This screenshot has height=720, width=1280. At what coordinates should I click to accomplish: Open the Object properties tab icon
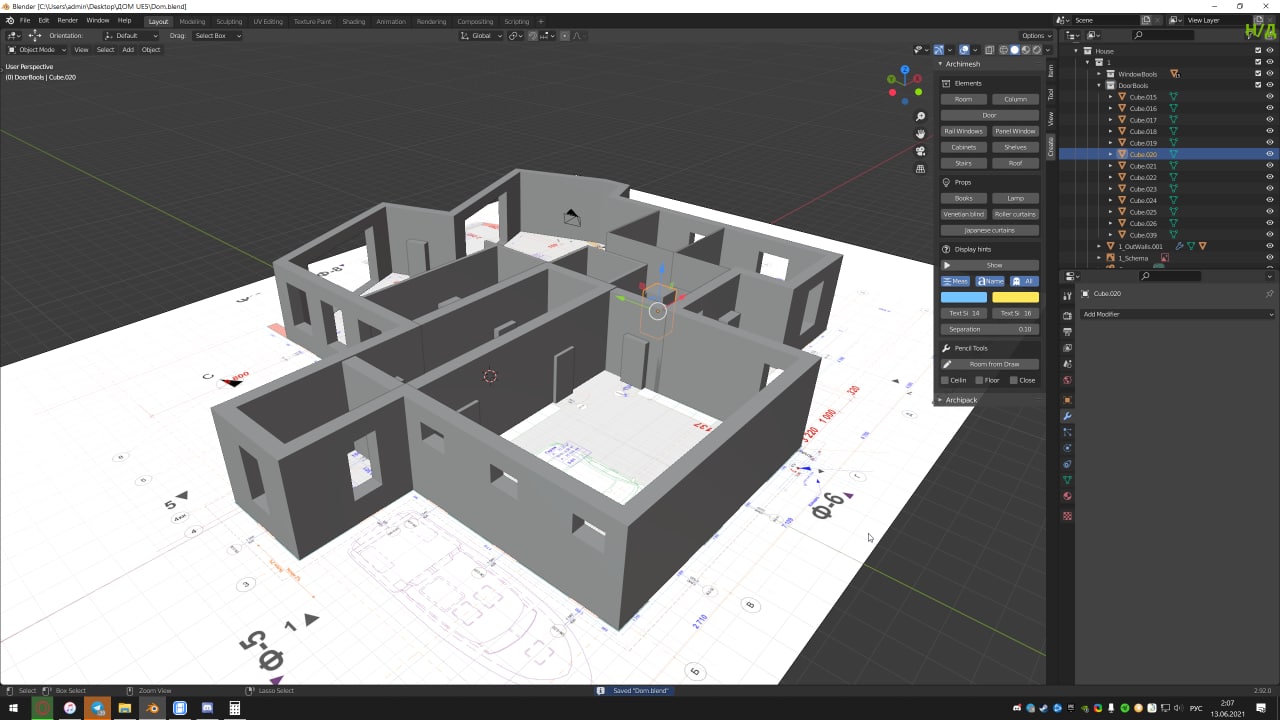[1067, 400]
